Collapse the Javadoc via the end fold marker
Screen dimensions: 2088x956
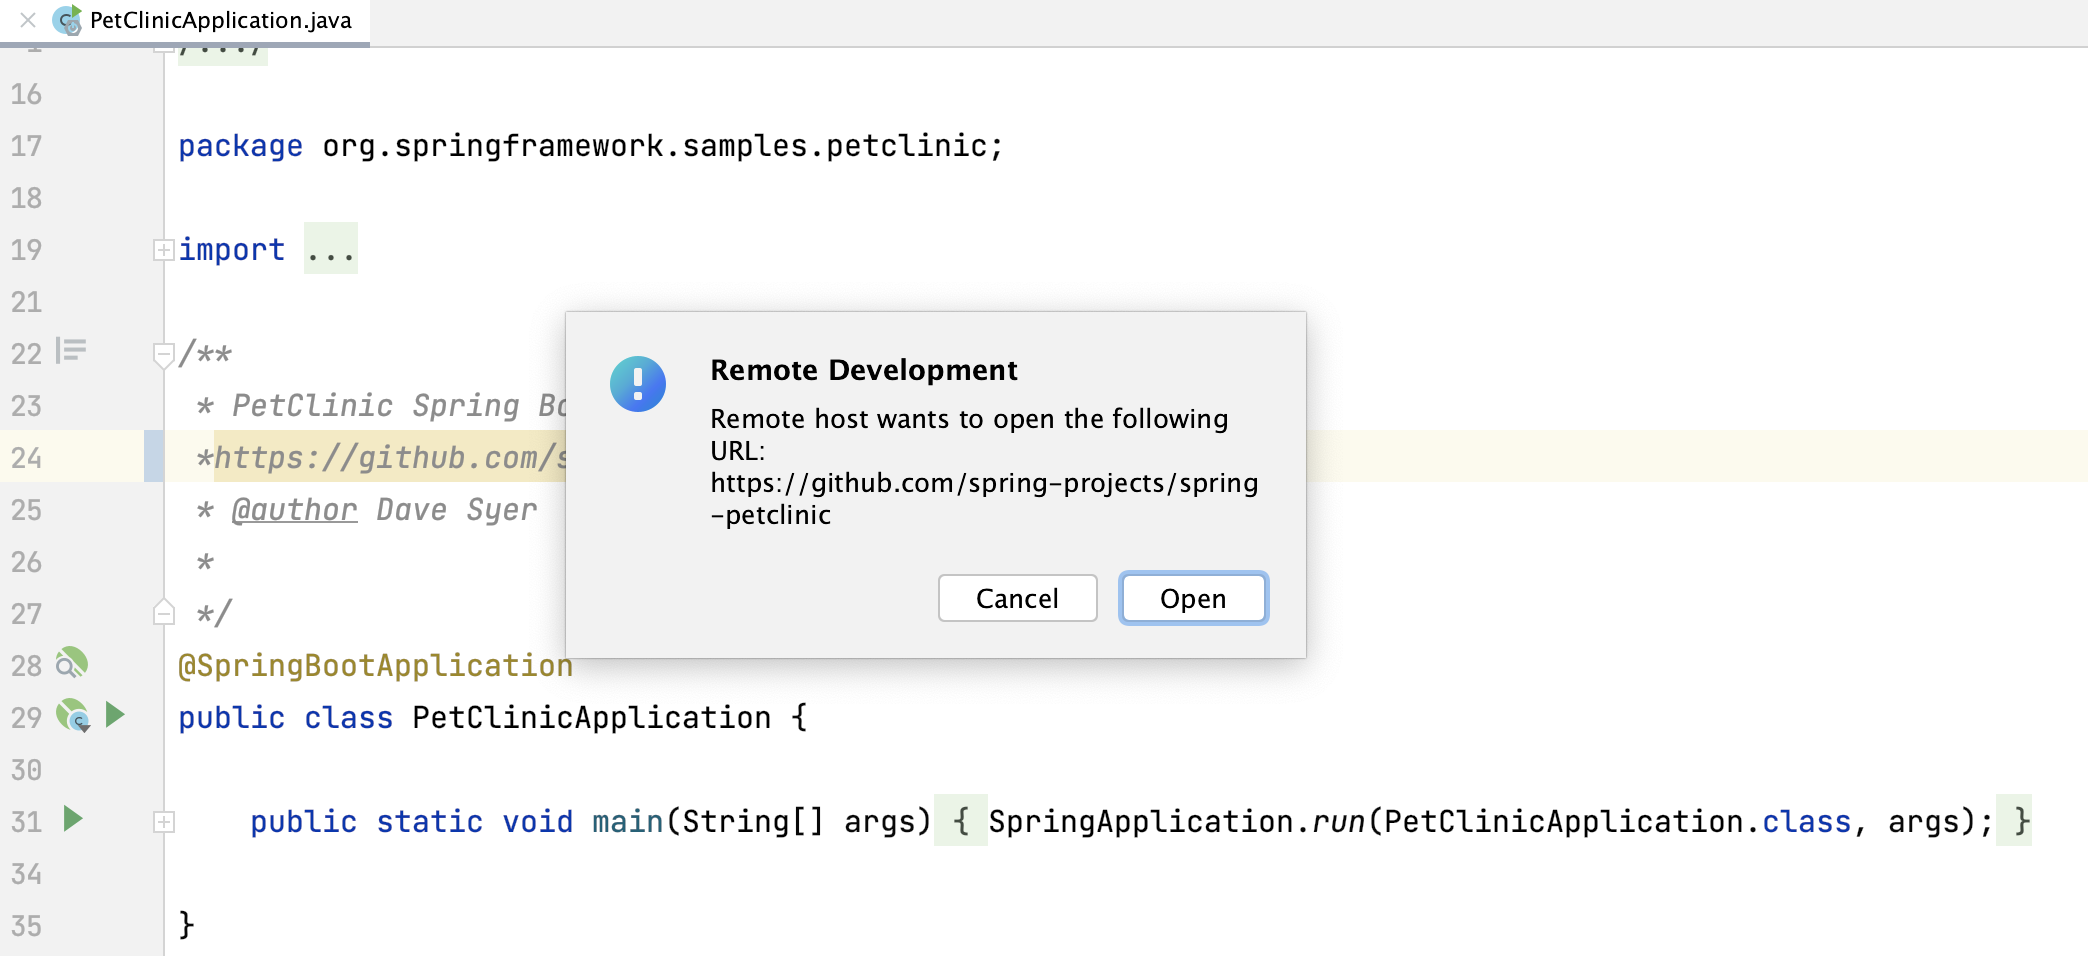[x=163, y=612]
